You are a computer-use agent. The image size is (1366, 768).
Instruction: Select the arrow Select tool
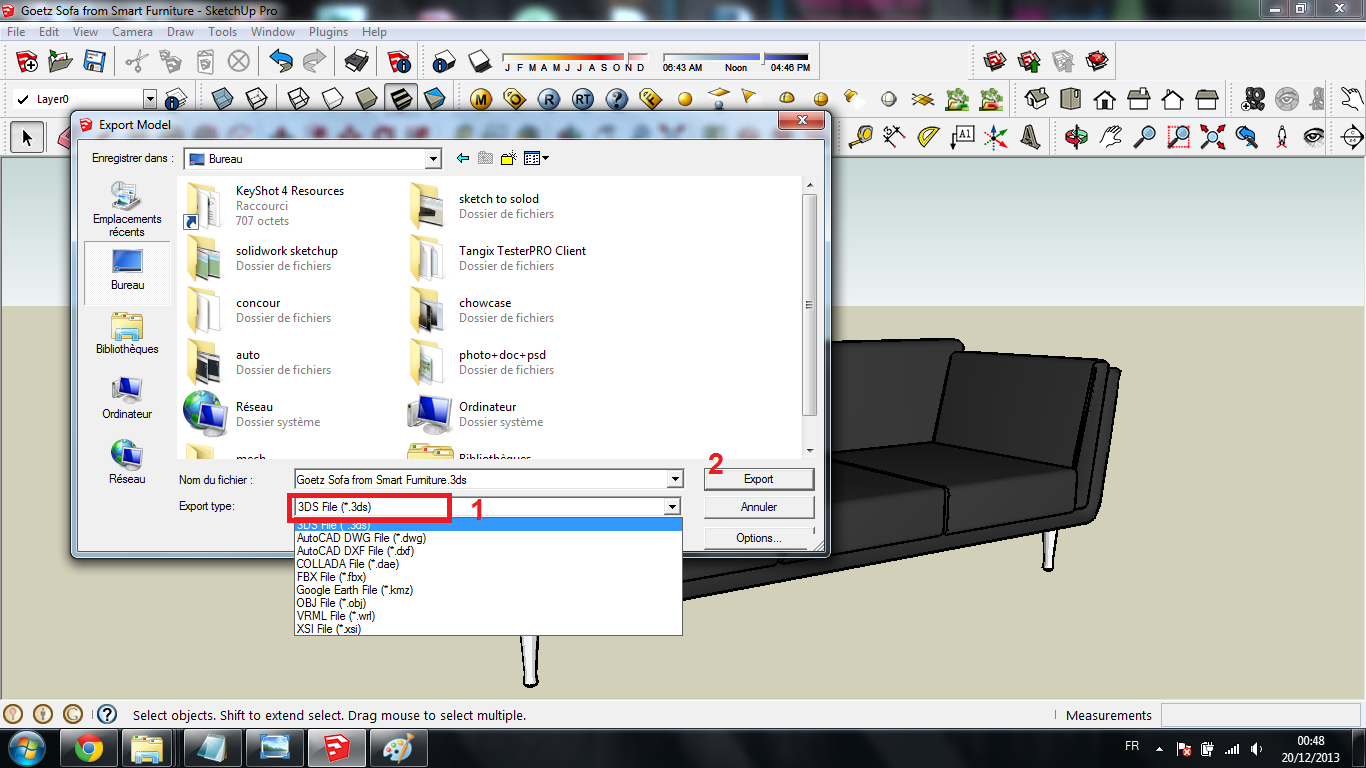coord(27,136)
